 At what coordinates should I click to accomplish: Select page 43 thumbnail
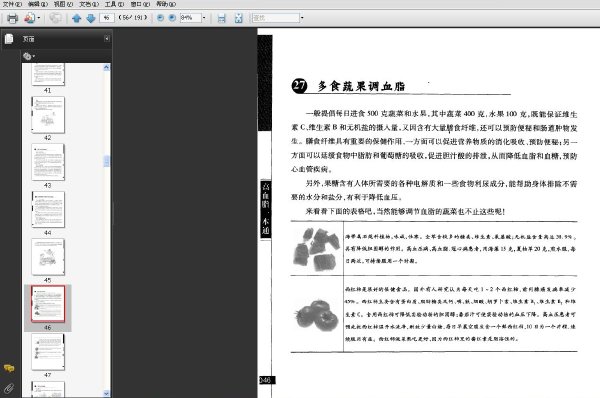48,162
